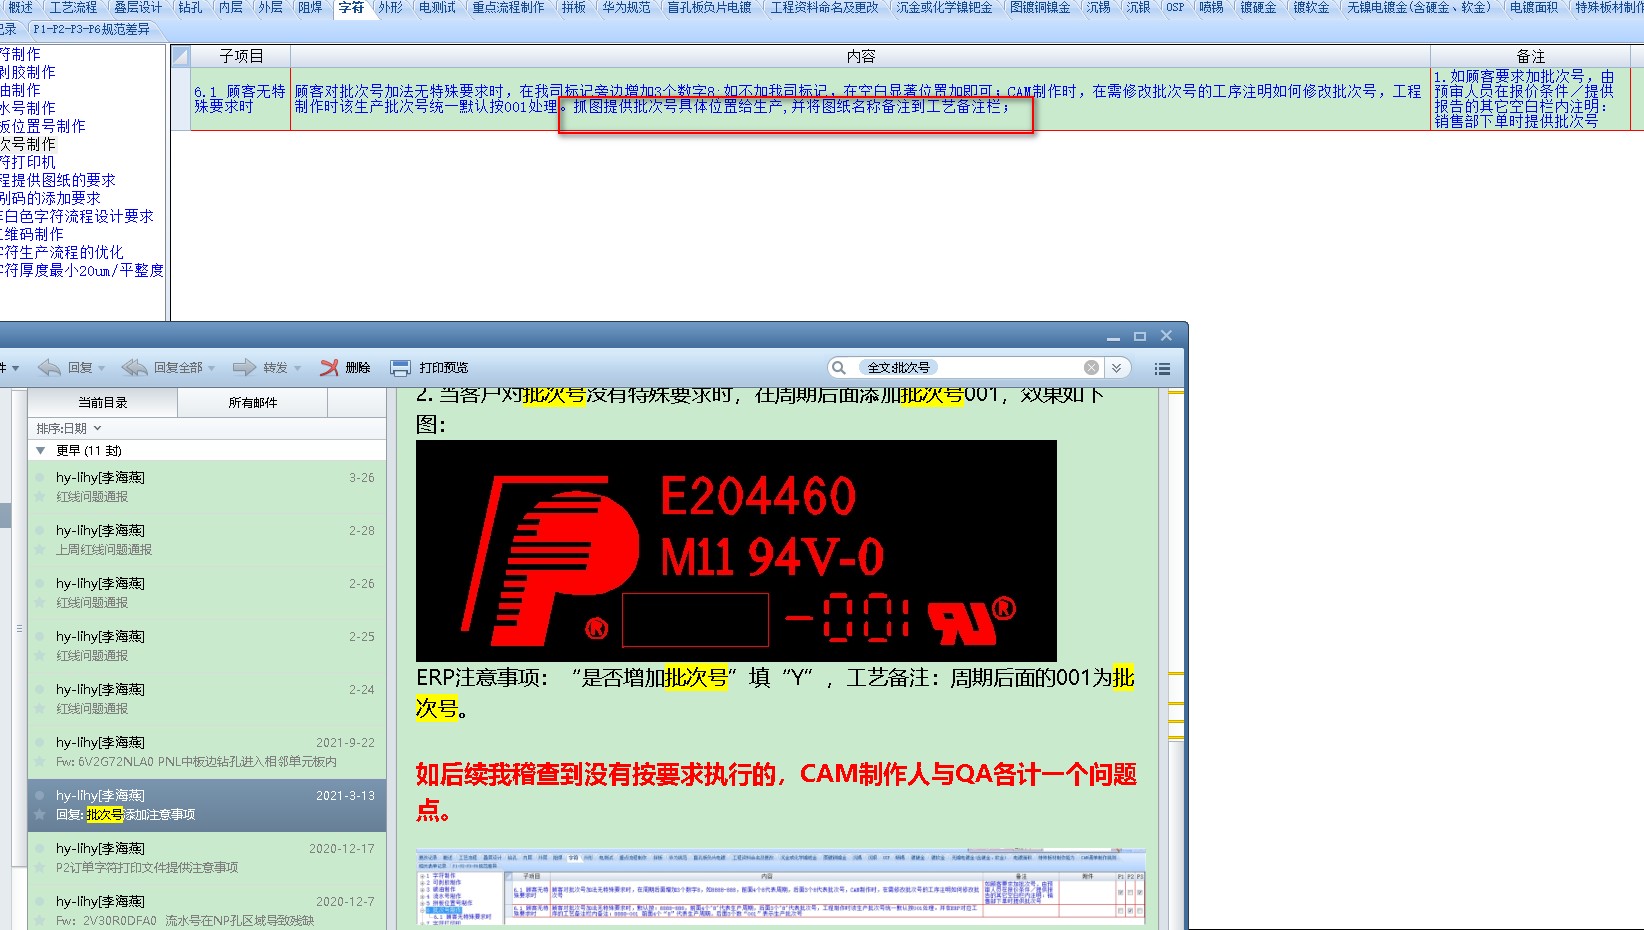The height and width of the screenshot is (930, 1644).
Task: Click the 6.1 顾客无特殊要求时 row cell
Action: coord(240,98)
